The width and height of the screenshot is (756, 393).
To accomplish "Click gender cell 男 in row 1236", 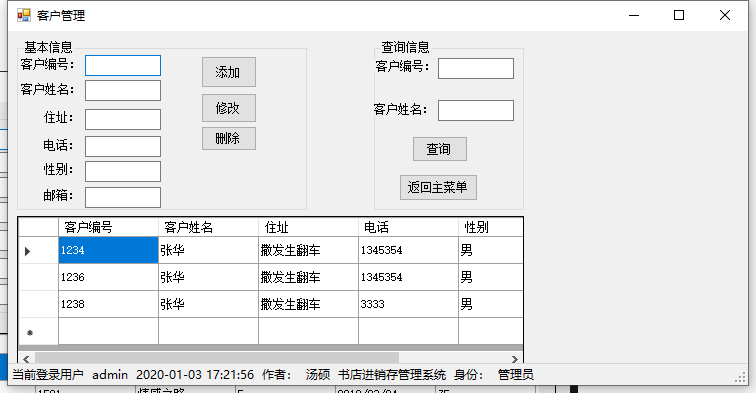I will coord(490,277).
